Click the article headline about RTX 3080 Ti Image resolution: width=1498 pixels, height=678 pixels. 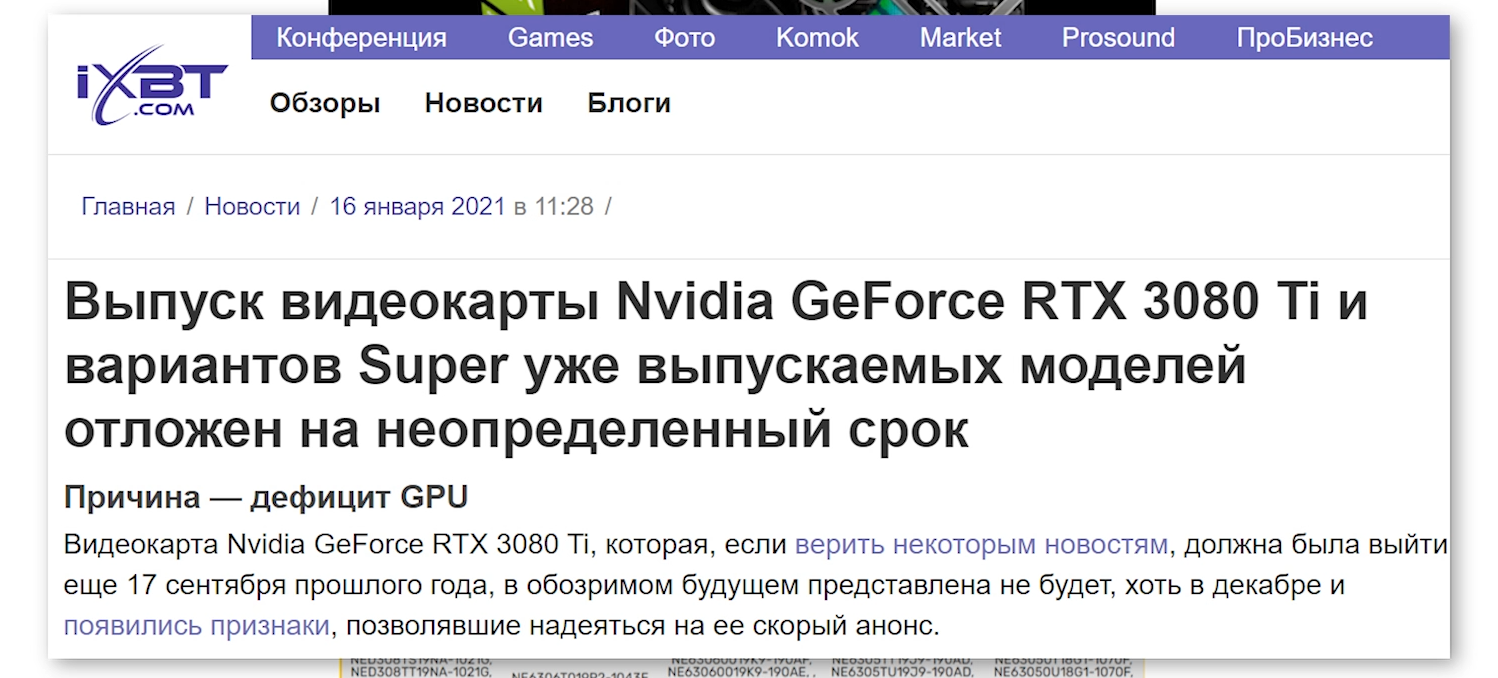coord(716,367)
